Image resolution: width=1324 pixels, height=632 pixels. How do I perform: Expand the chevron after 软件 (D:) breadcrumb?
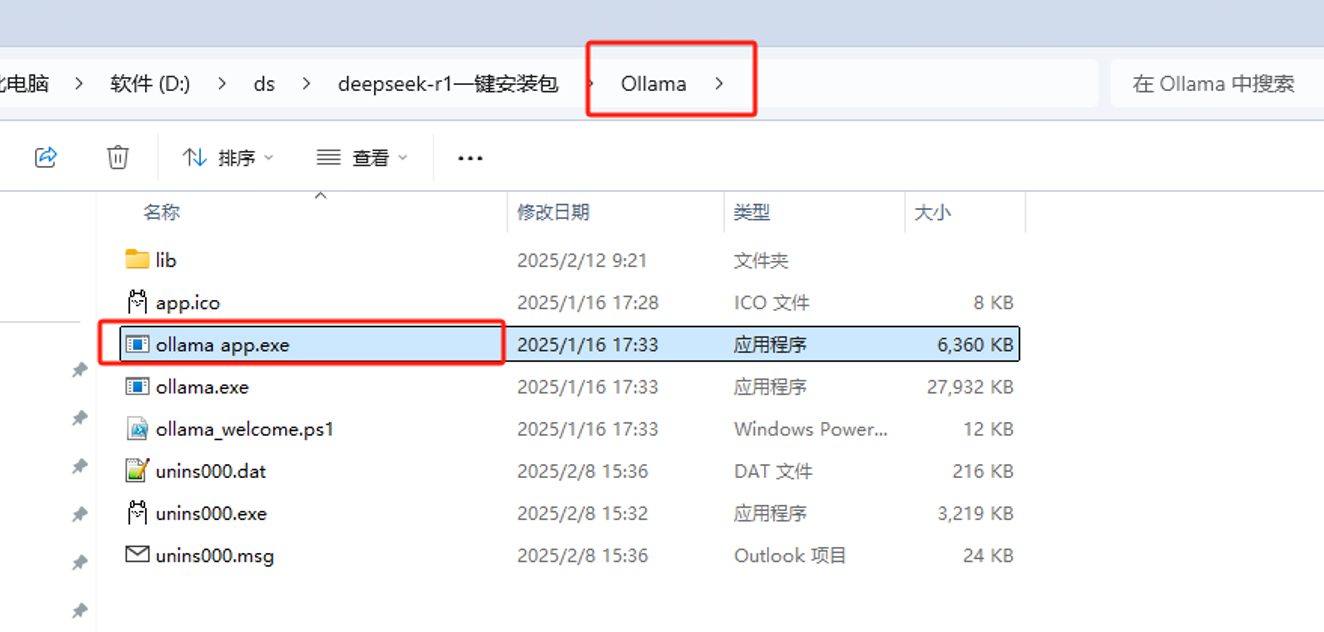[x=223, y=84]
